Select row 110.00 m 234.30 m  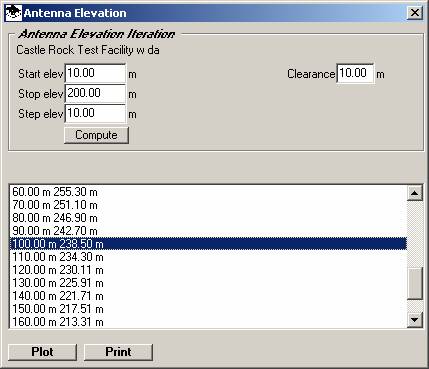(x=208, y=257)
